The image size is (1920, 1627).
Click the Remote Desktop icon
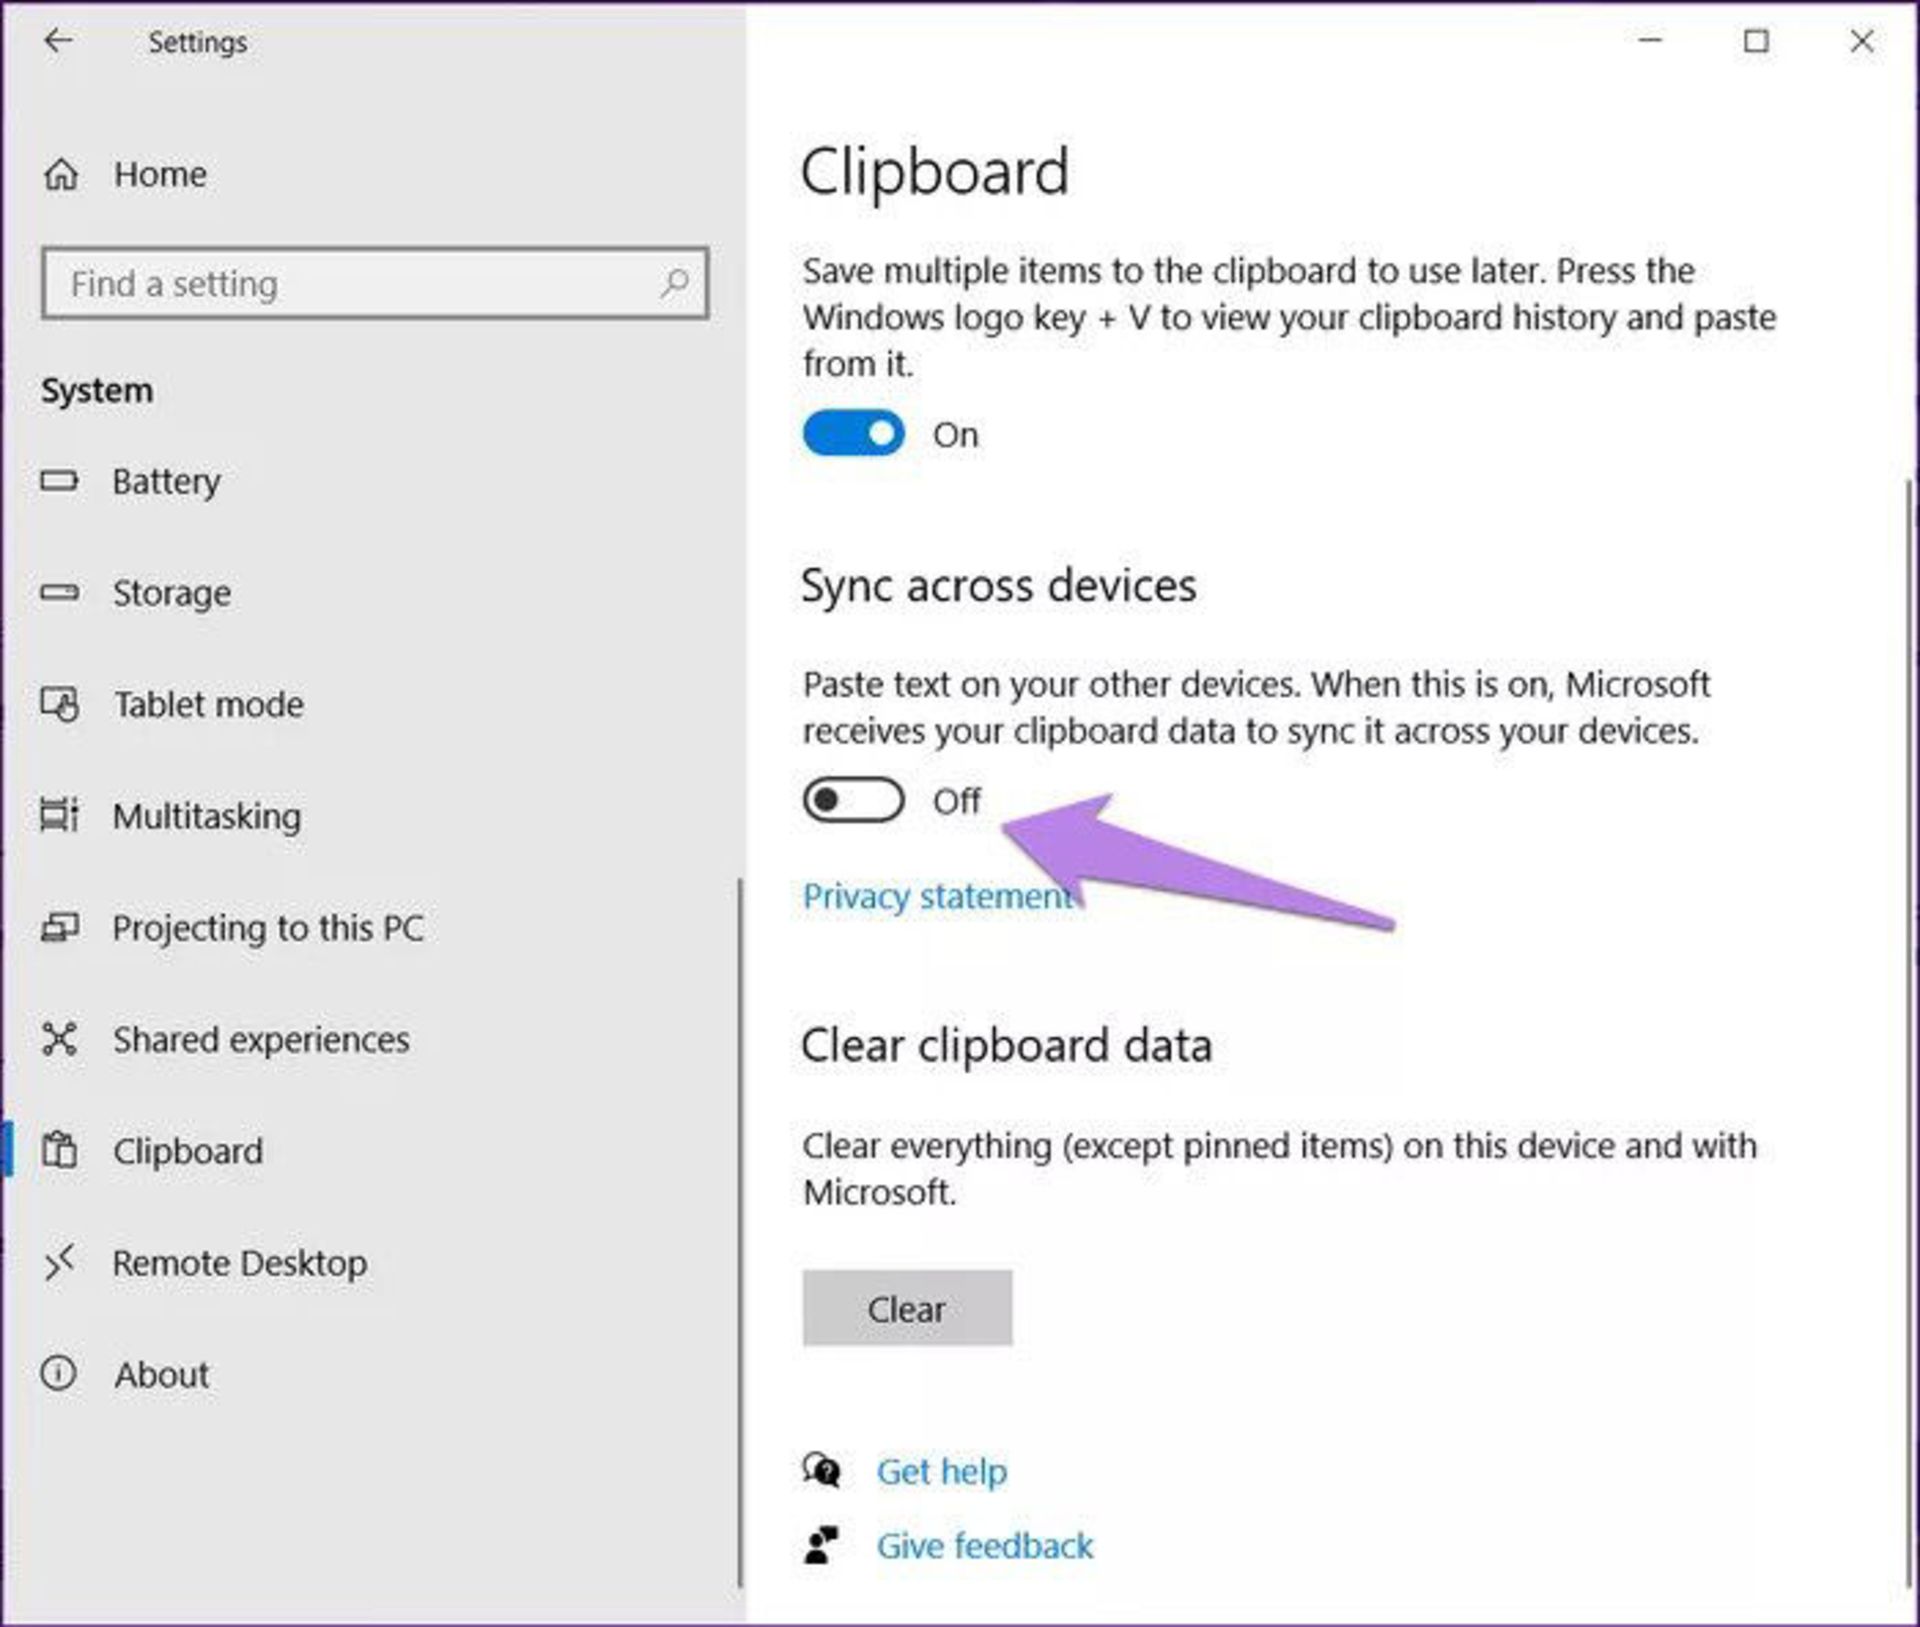[59, 1263]
